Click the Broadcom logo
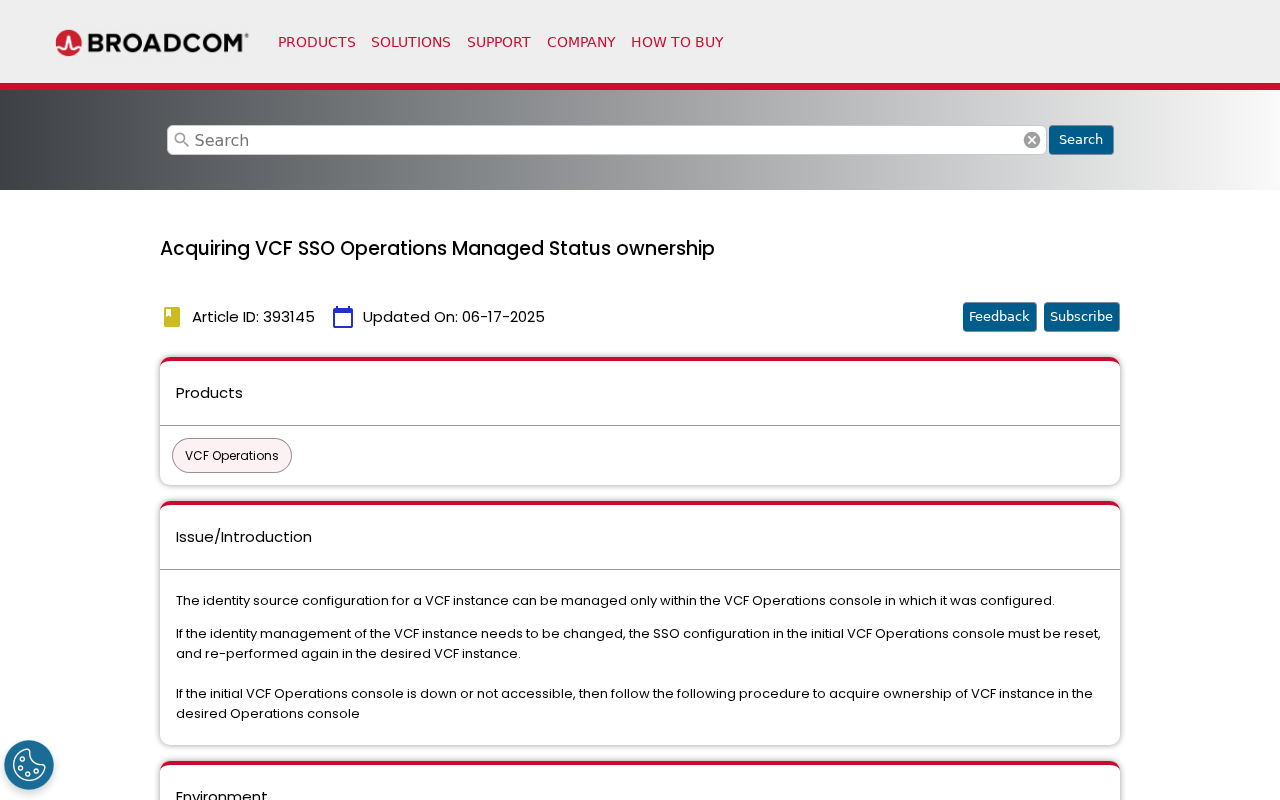Screen dimensions: 1280x800 (151, 41)
